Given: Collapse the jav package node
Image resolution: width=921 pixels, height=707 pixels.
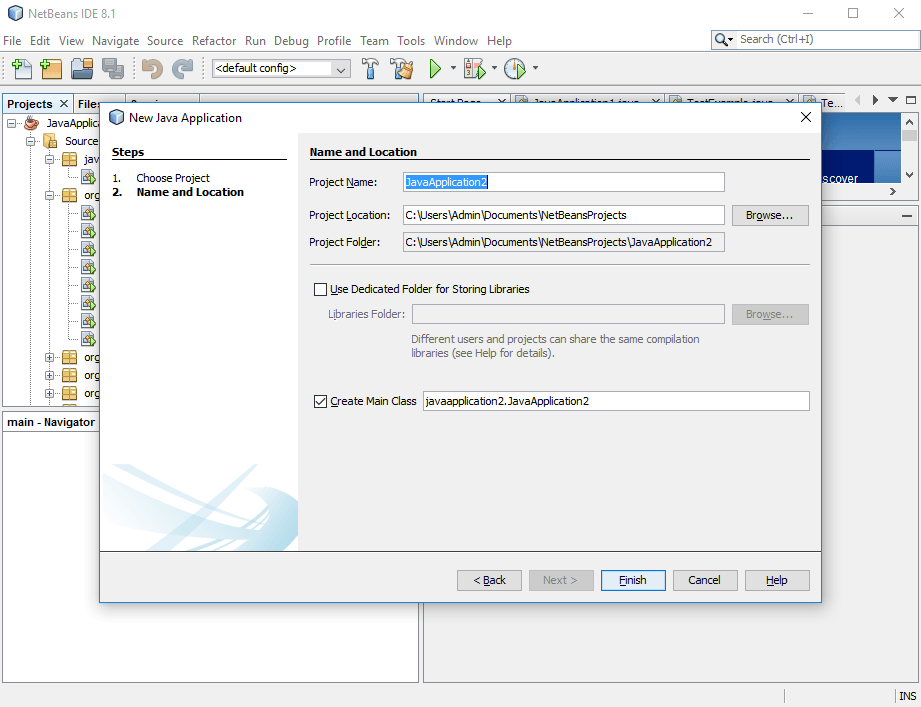Looking at the screenshot, I should pos(49,159).
